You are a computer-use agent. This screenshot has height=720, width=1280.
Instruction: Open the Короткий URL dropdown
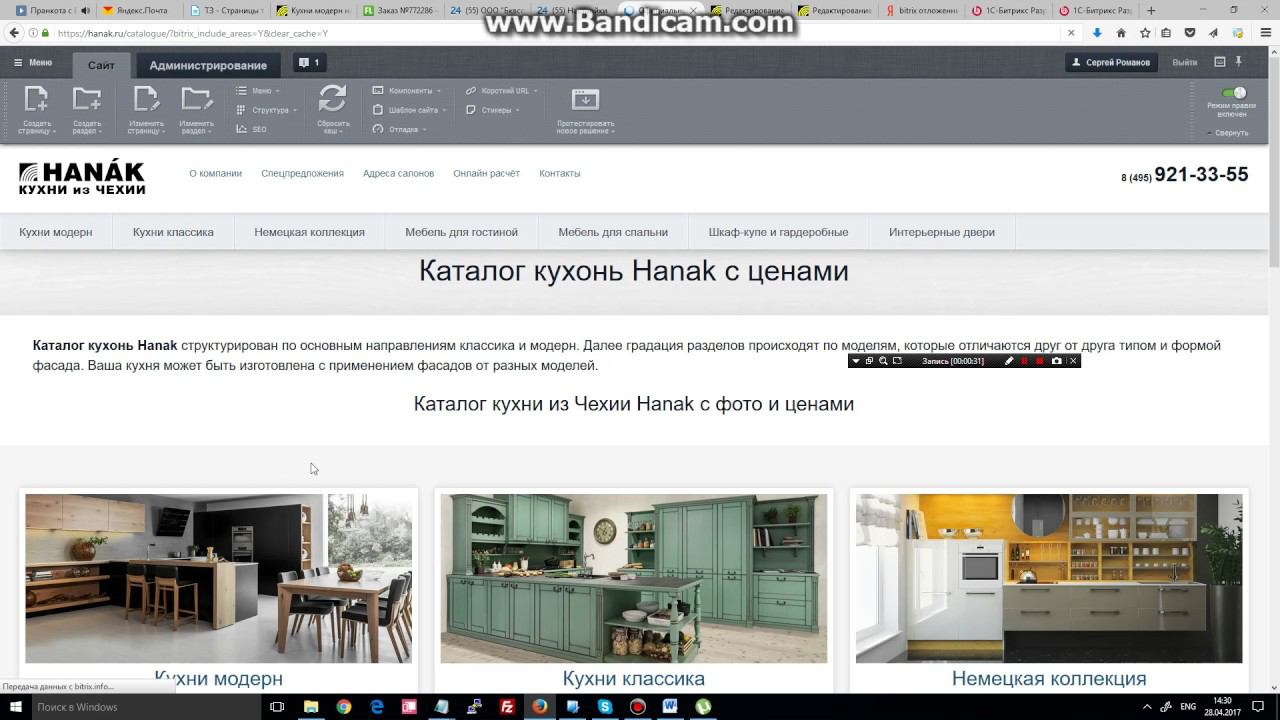(x=502, y=90)
